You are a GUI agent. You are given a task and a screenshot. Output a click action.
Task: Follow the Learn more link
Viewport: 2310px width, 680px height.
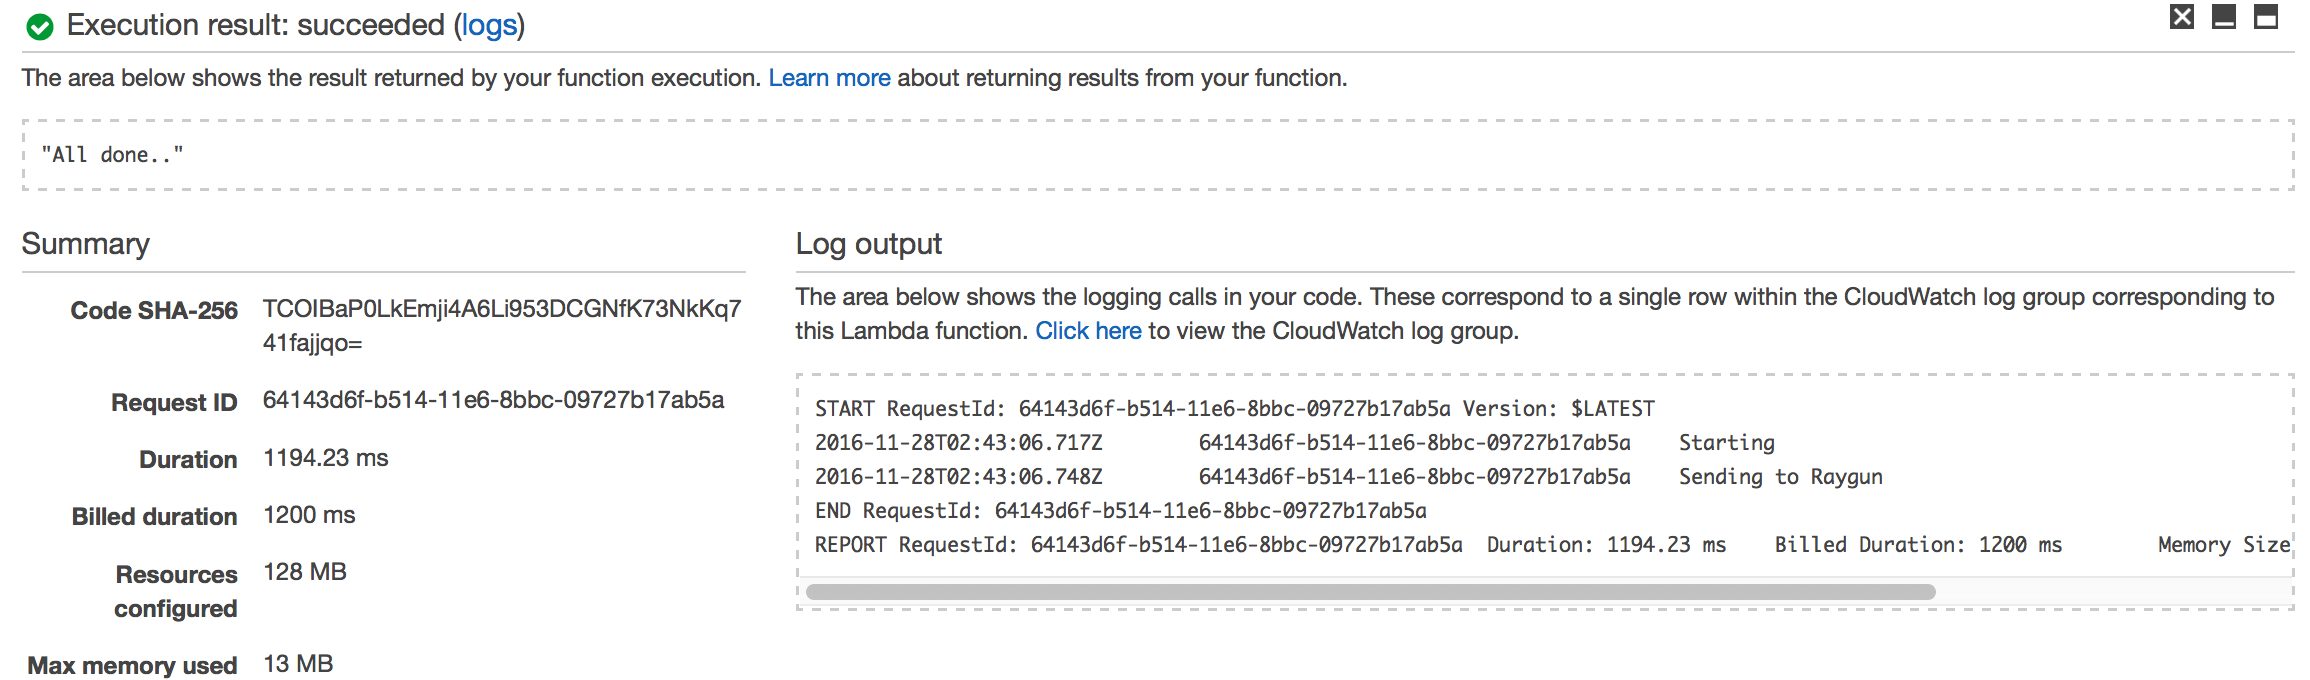coord(829,78)
